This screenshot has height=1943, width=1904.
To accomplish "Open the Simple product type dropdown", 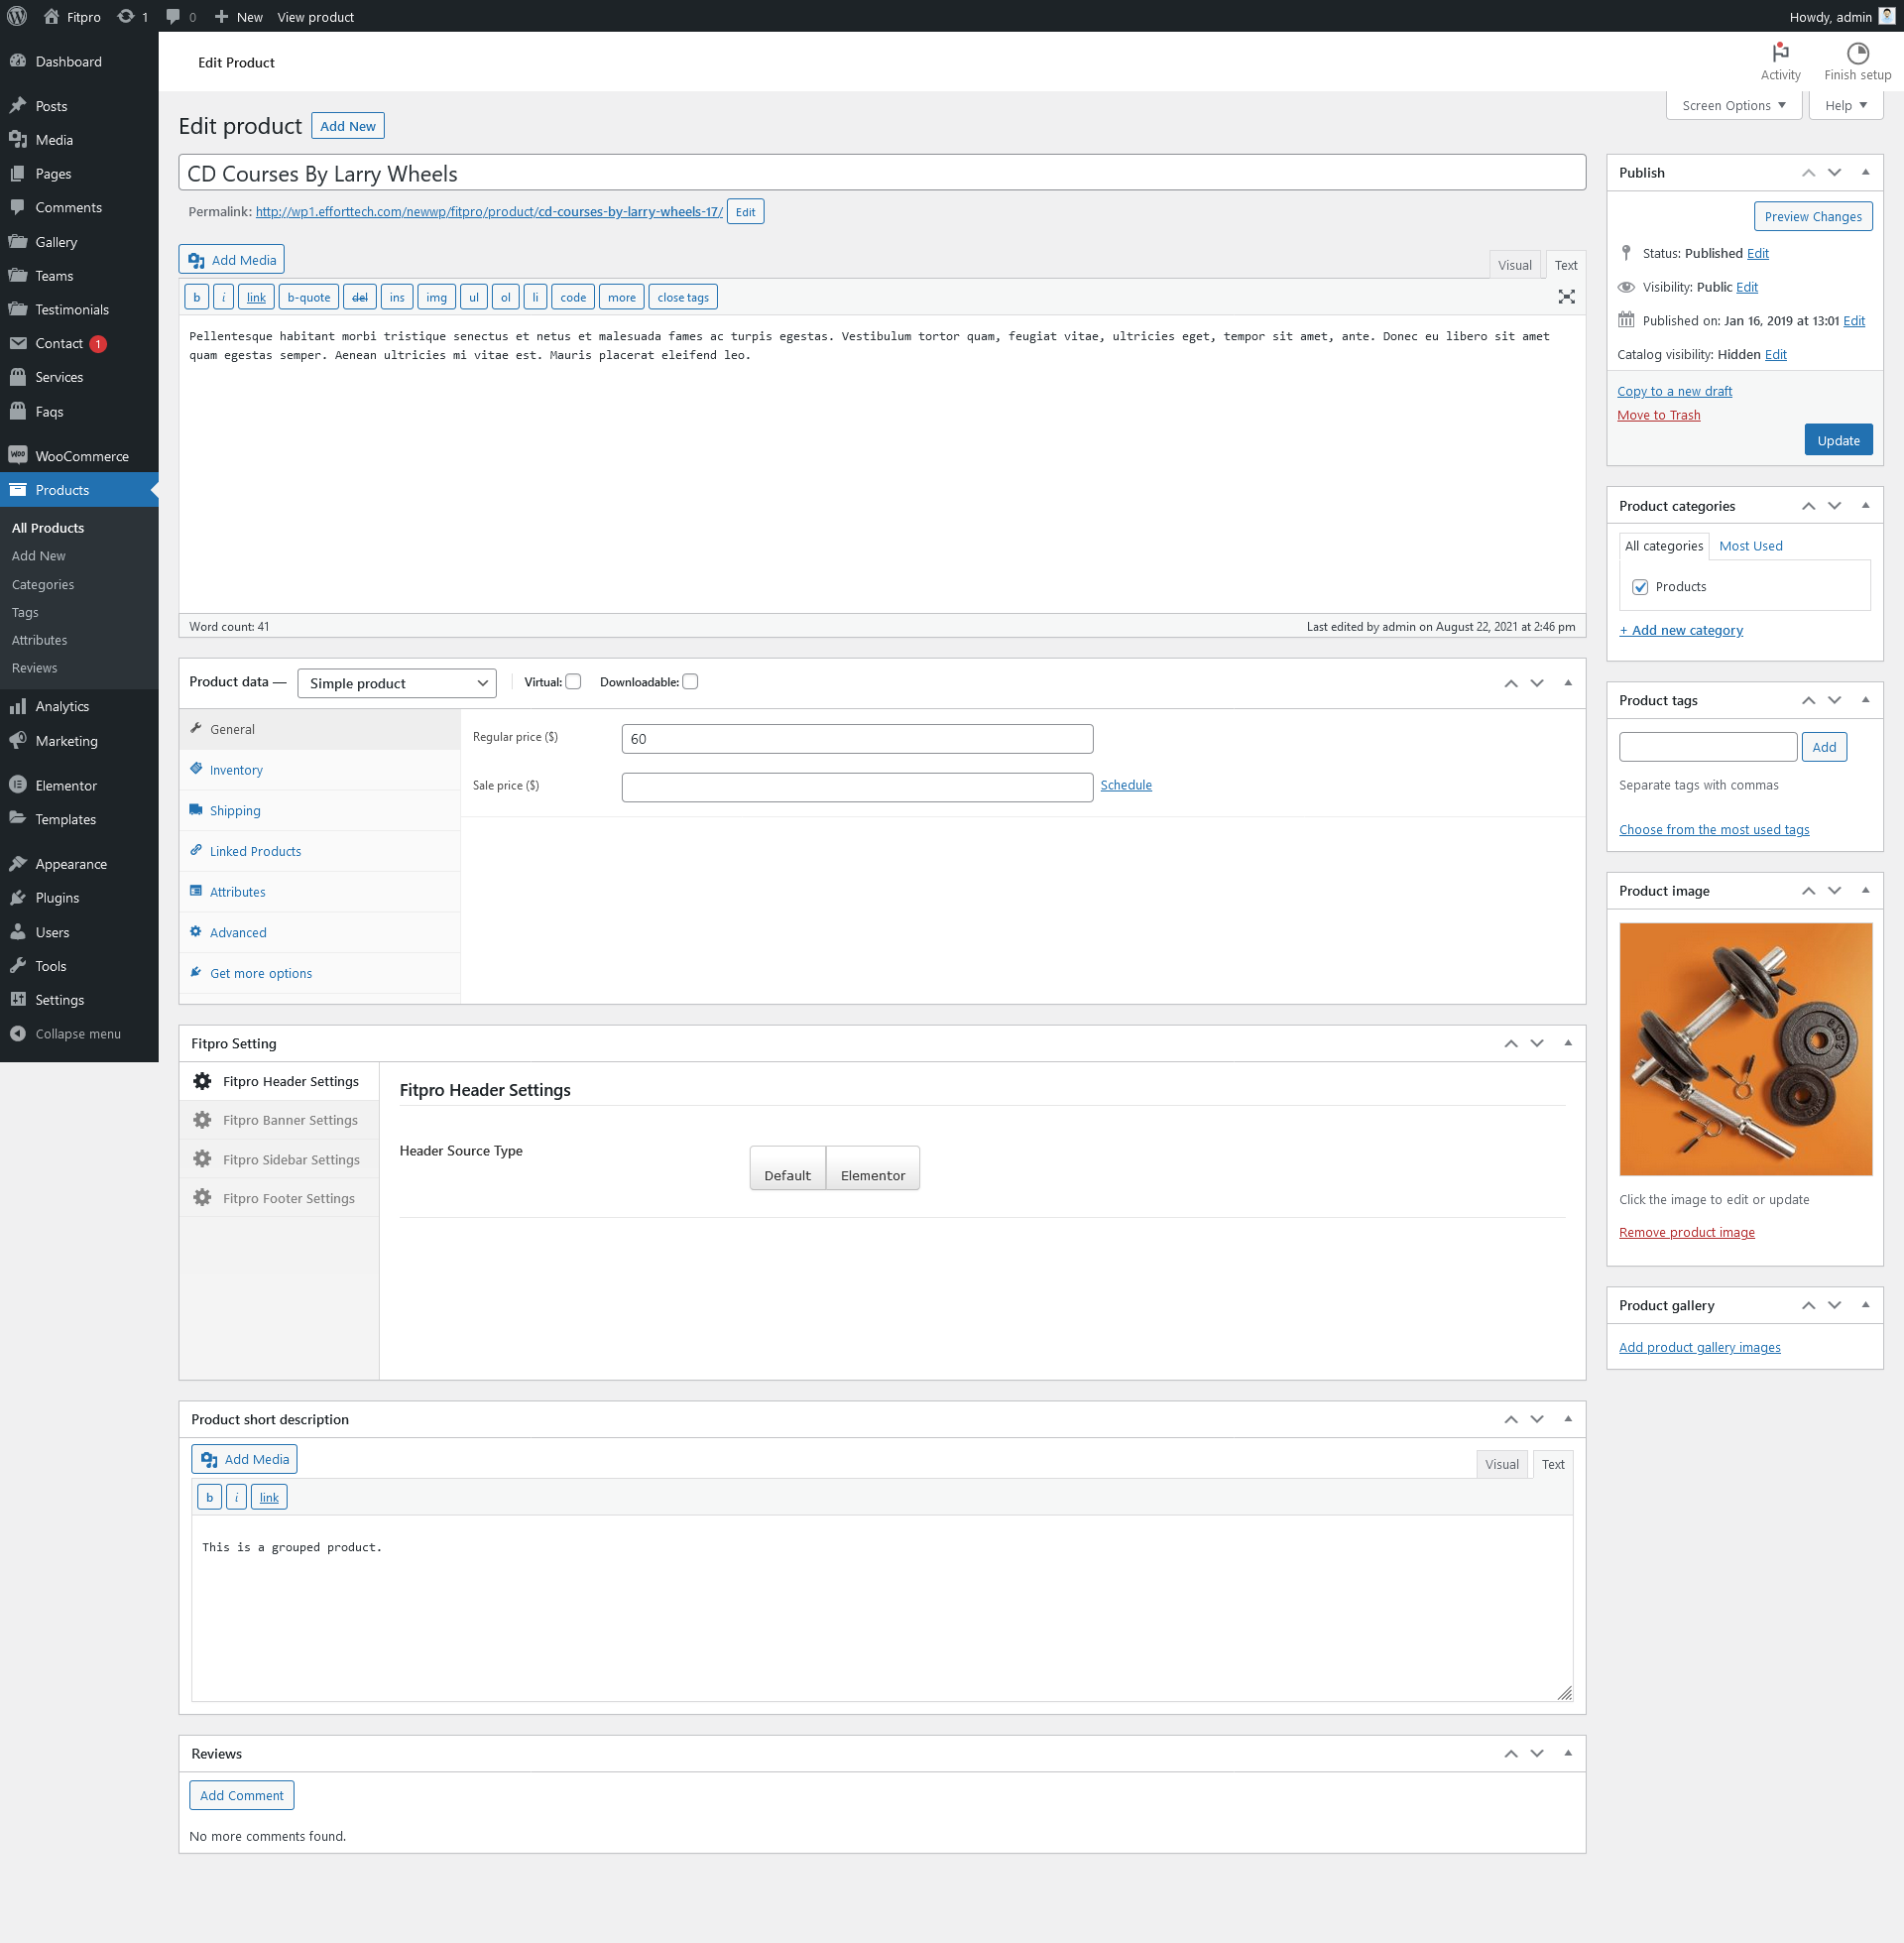I will coord(397,683).
